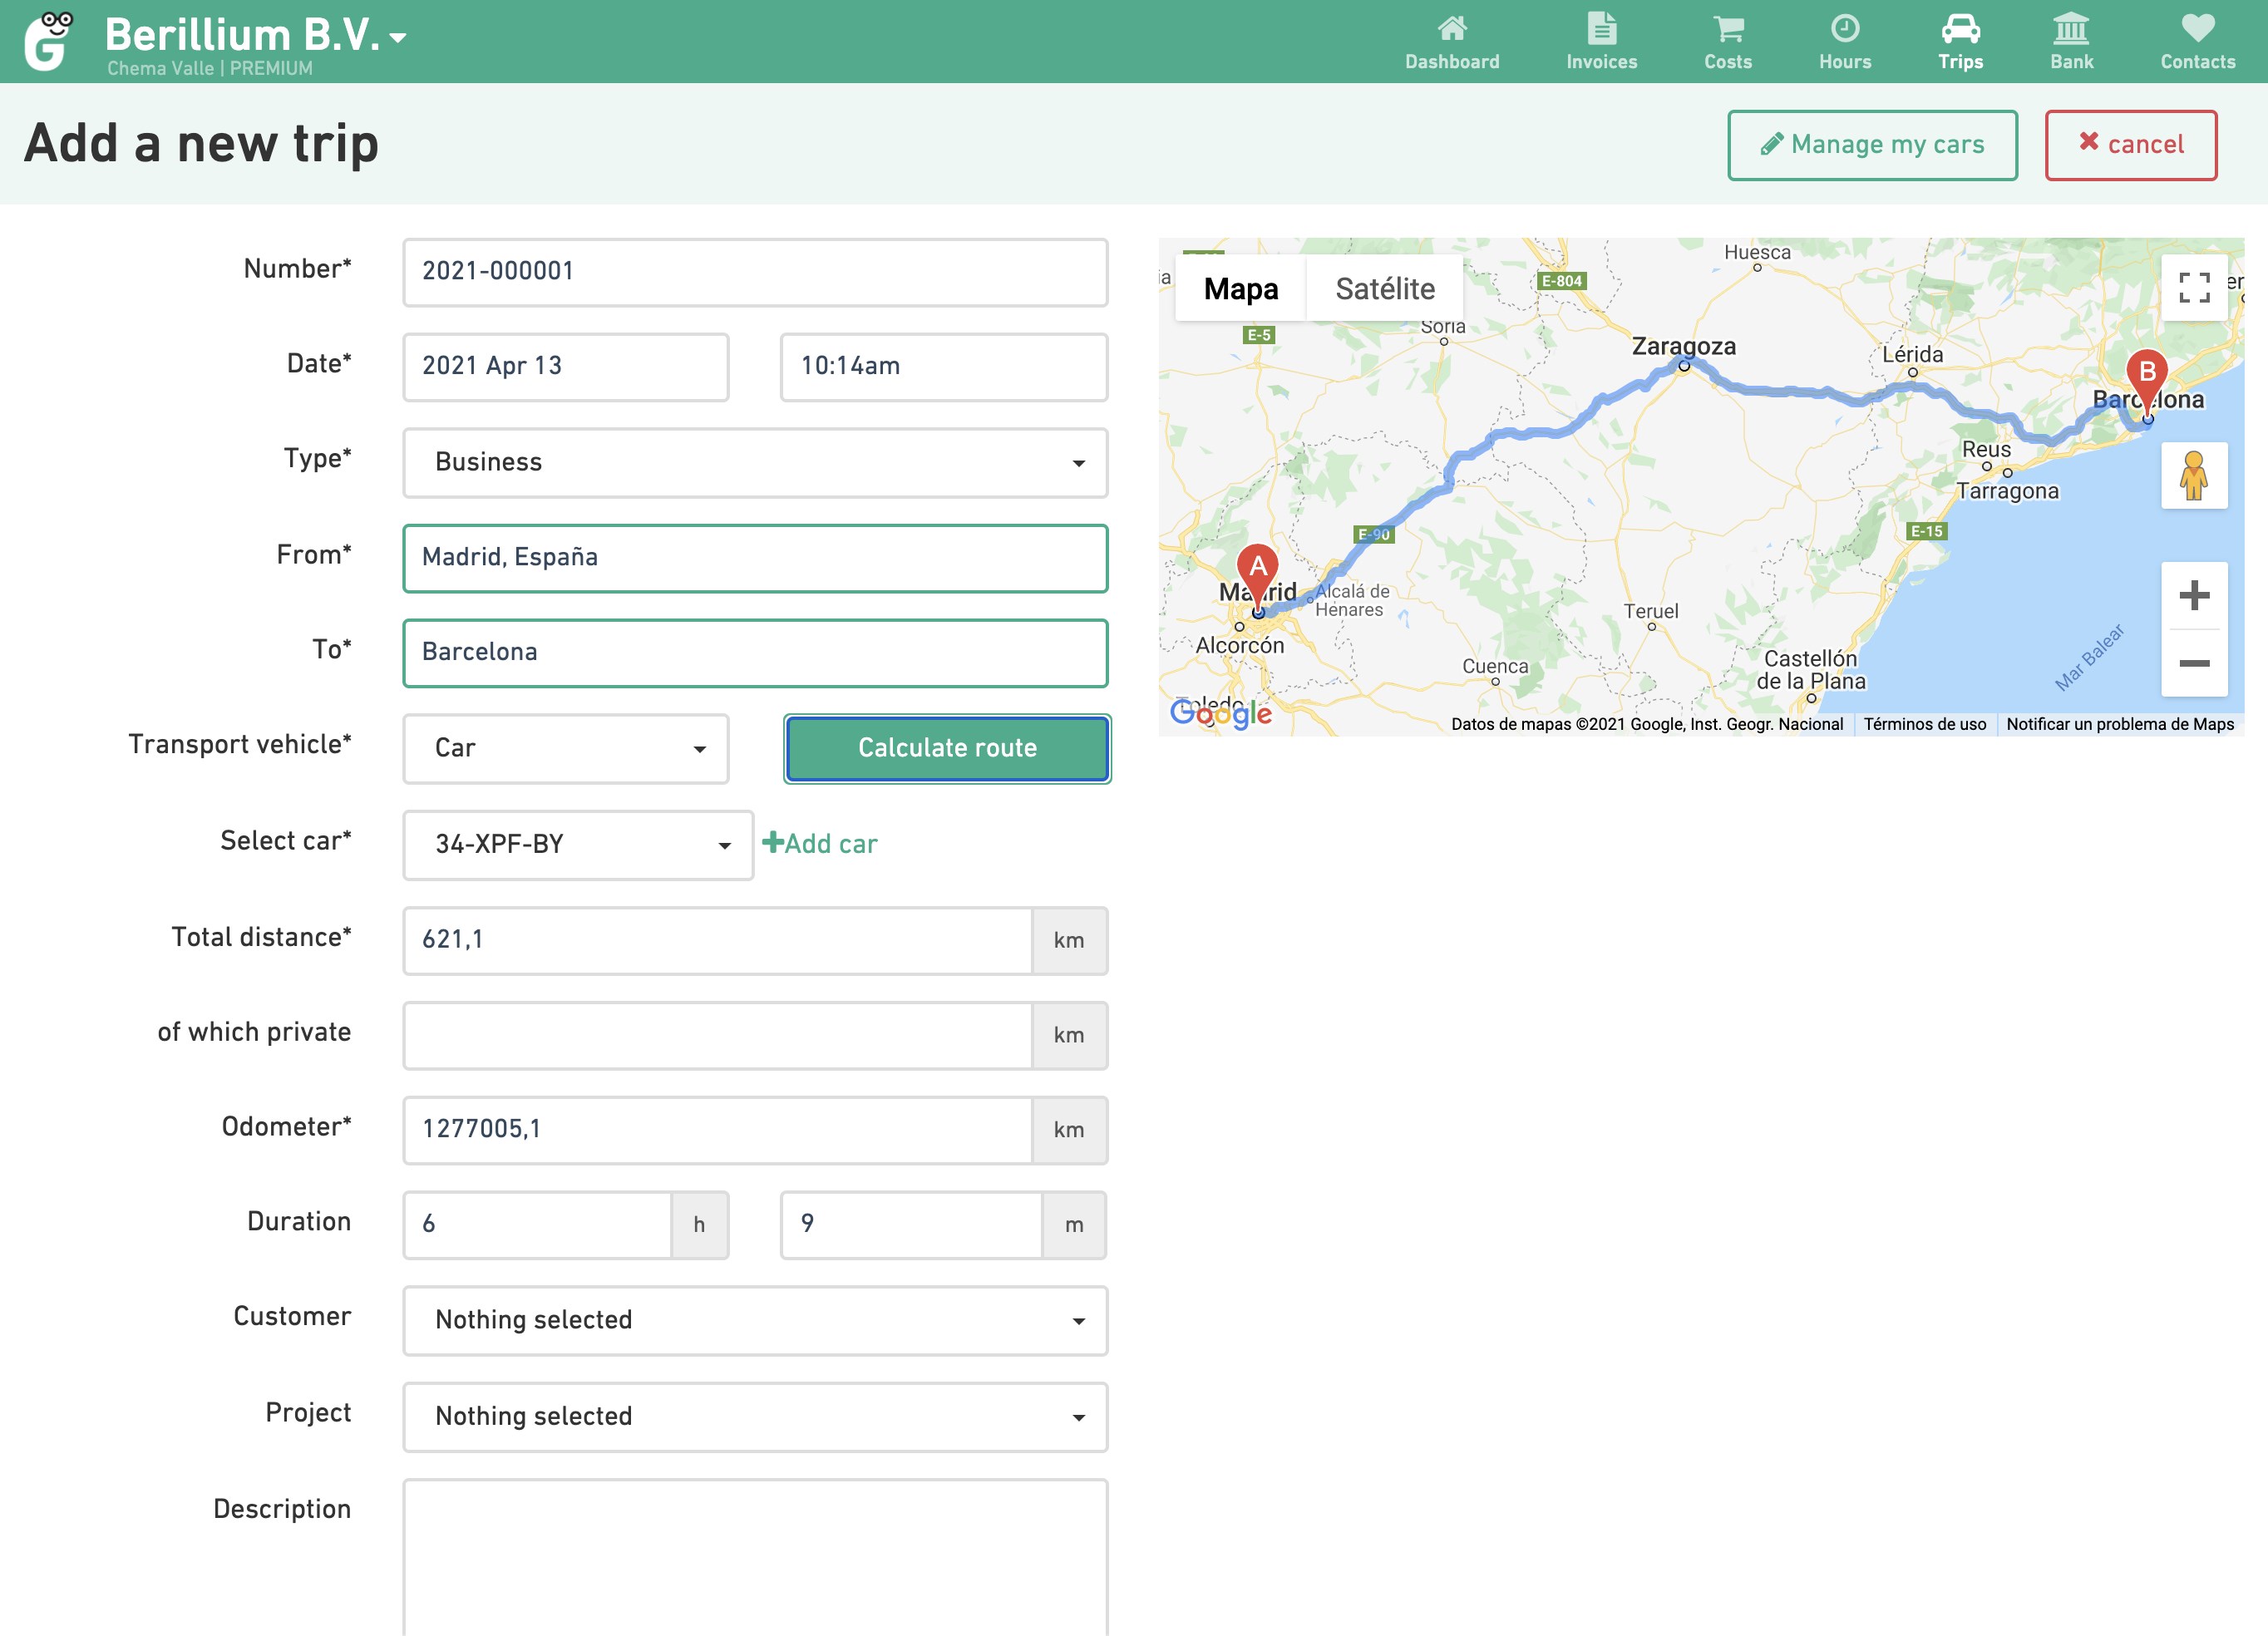The width and height of the screenshot is (2268, 1636).
Task: Open the Dashboard home icon
Action: 1452,29
